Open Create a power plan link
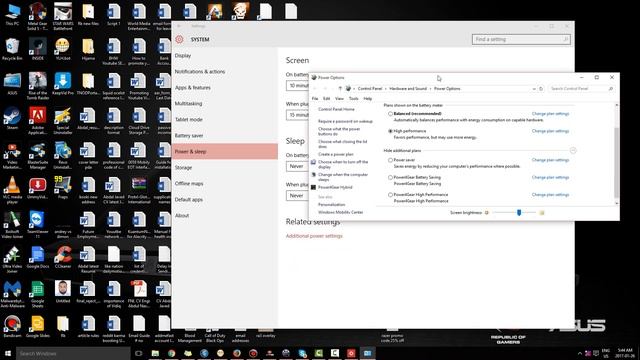This screenshot has height=360, width=640. [x=336, y=154]
